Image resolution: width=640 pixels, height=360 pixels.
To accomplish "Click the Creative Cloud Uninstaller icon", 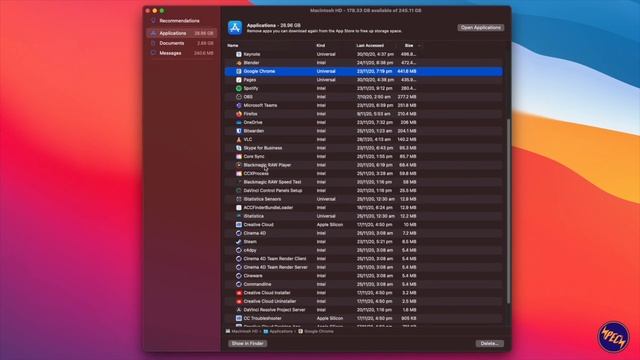I will click(x=239, y=301).
